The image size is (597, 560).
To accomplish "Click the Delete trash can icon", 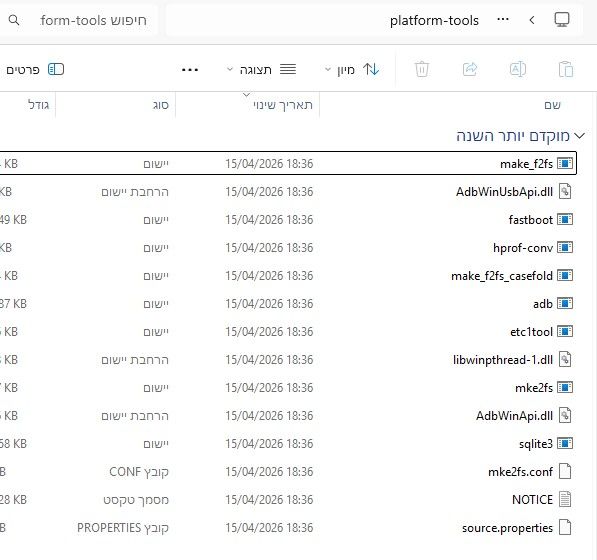I will [421, 69].
